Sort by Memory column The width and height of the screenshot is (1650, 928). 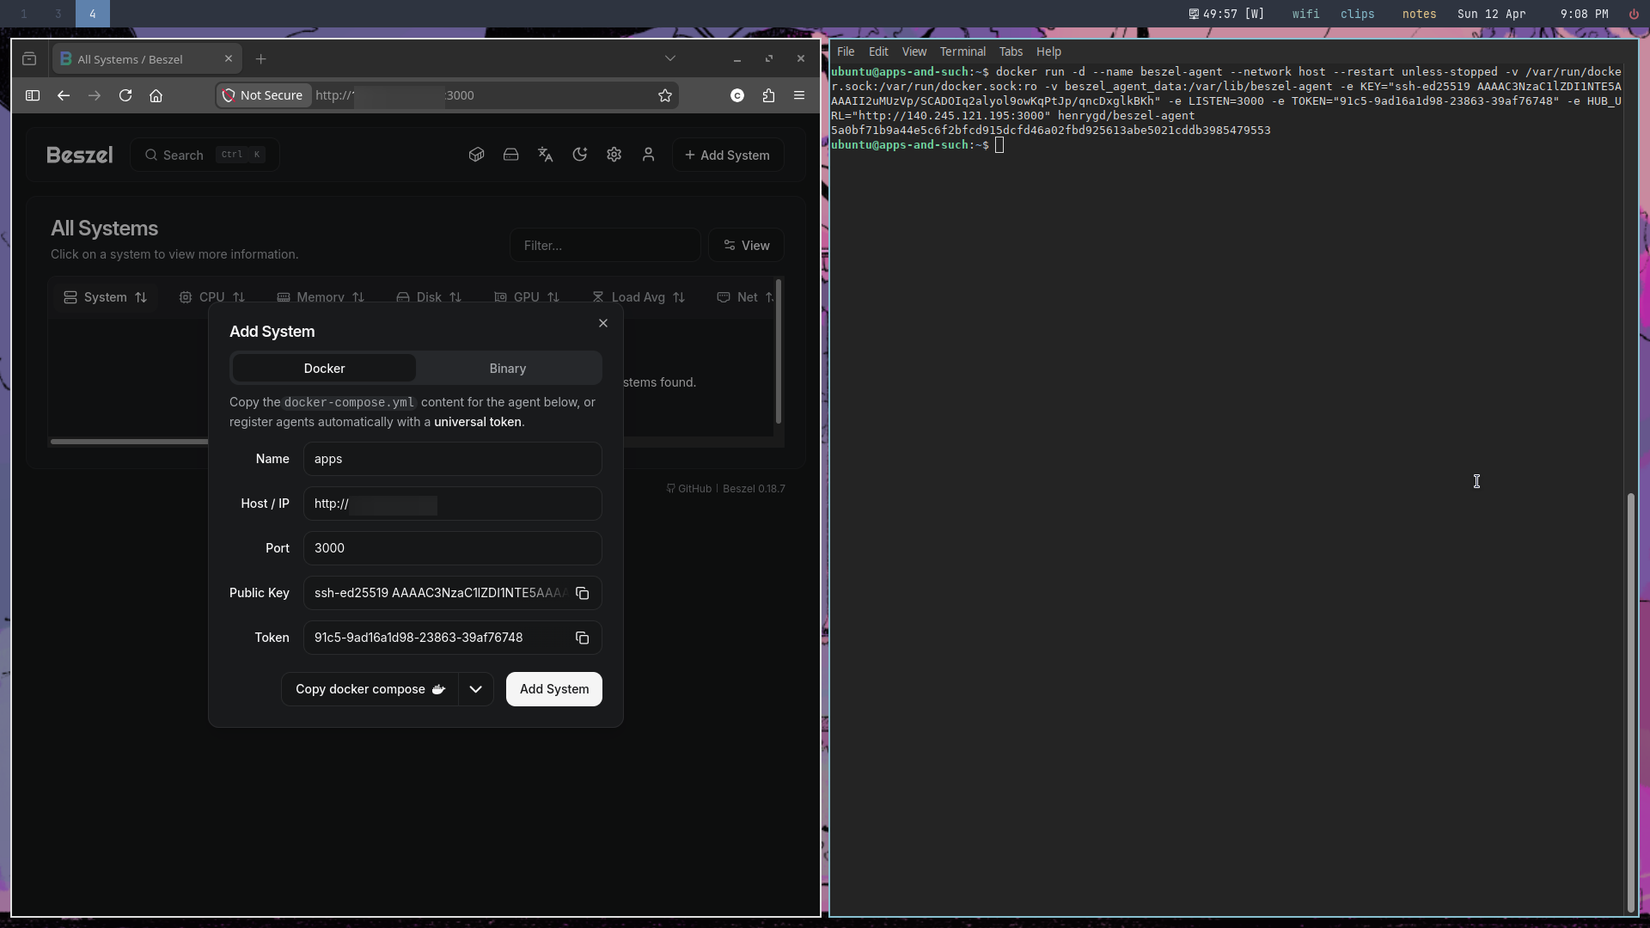pos(321,297)
